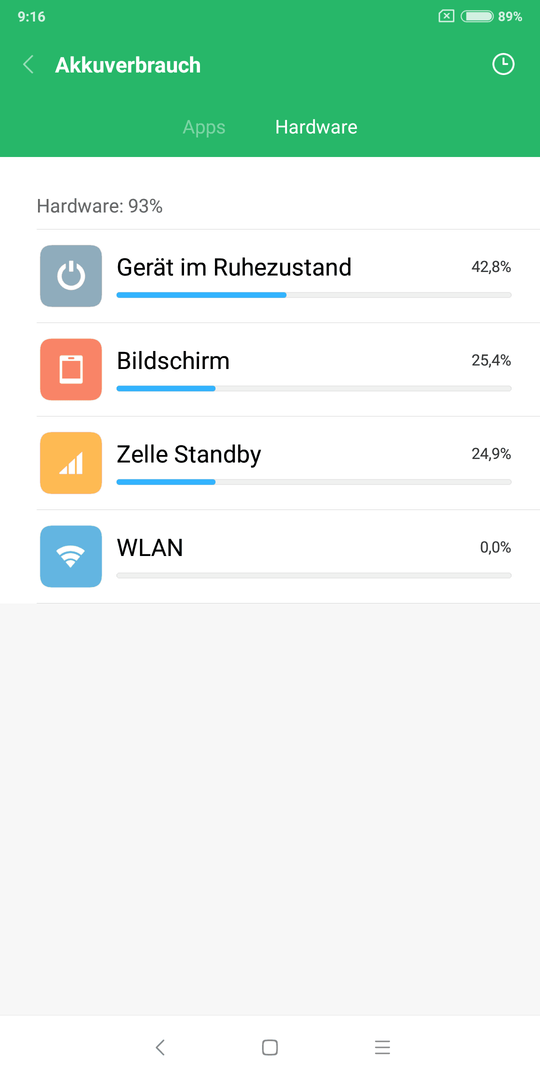Click the Gerät im Ruhezustand usage bar
Image resolution: width=540 pixels, height=1080 pixels.
pyautogui.click(x=314, y=295)
